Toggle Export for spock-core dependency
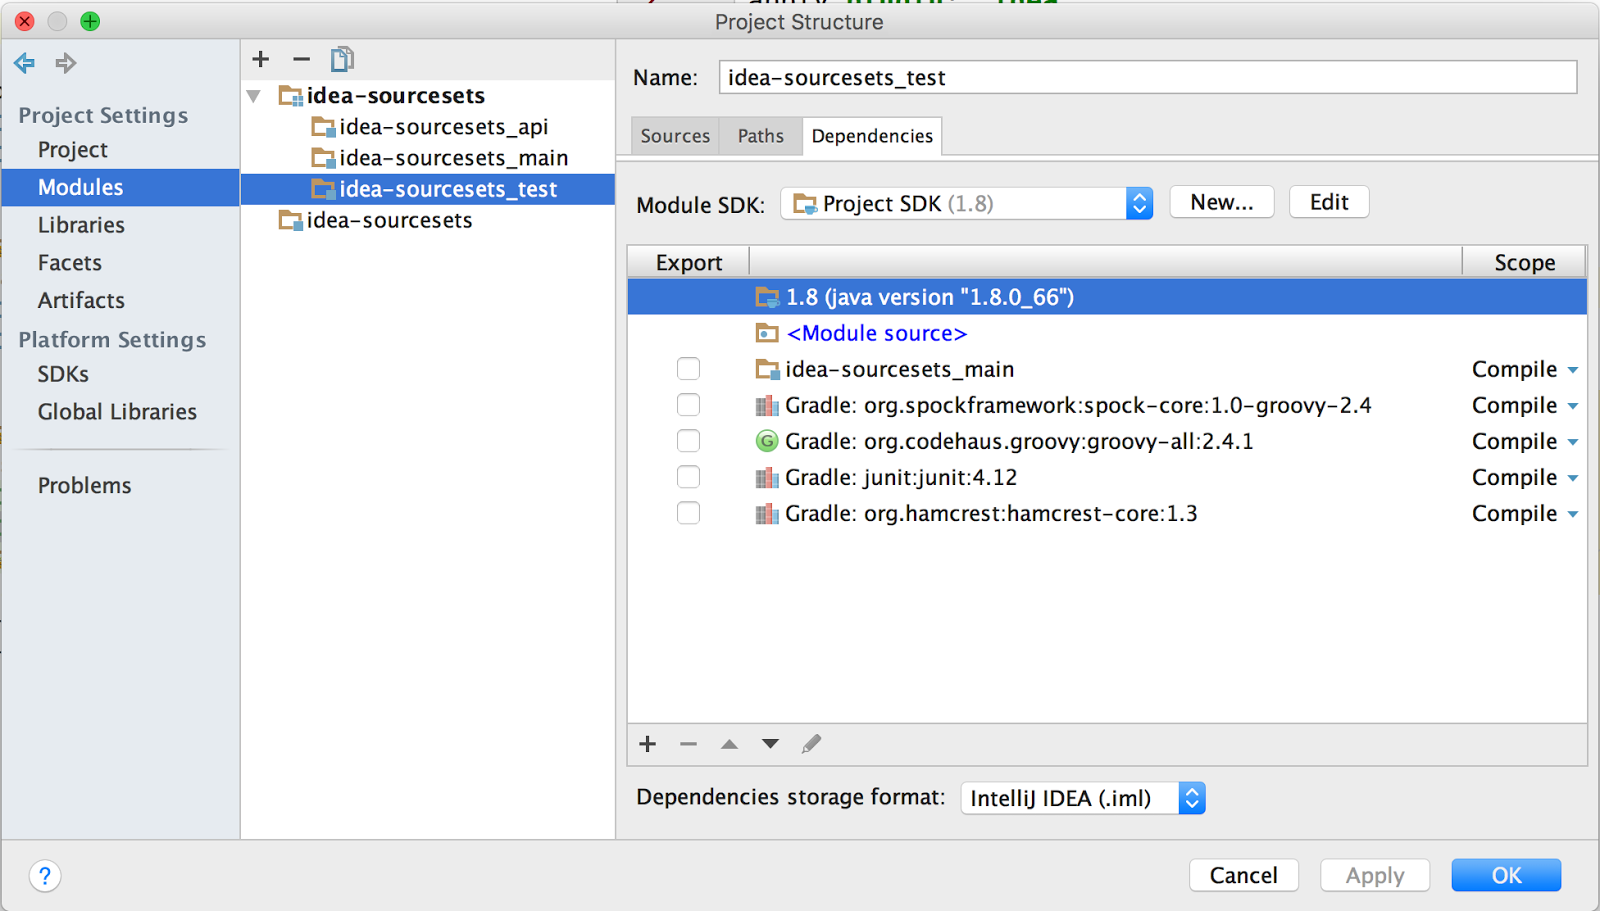 click(688, 404)
